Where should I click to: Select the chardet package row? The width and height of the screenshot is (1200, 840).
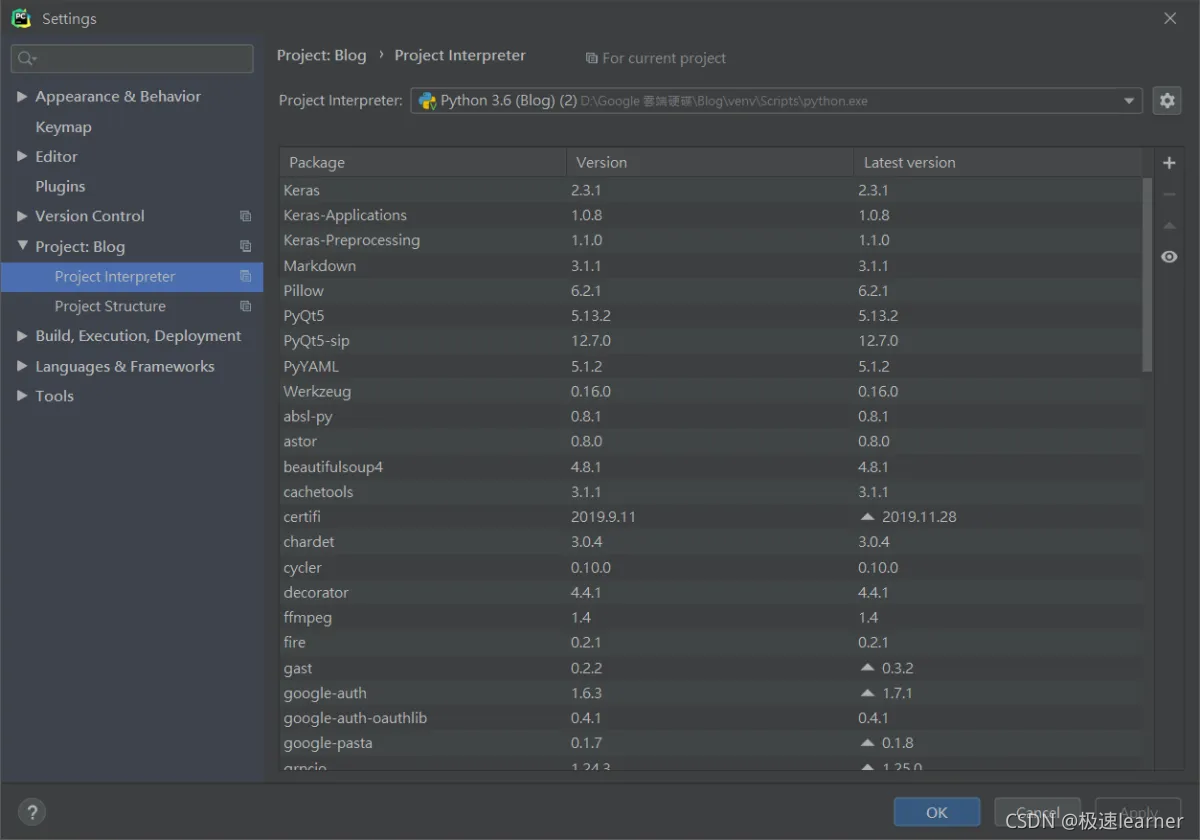coord(711,542)
